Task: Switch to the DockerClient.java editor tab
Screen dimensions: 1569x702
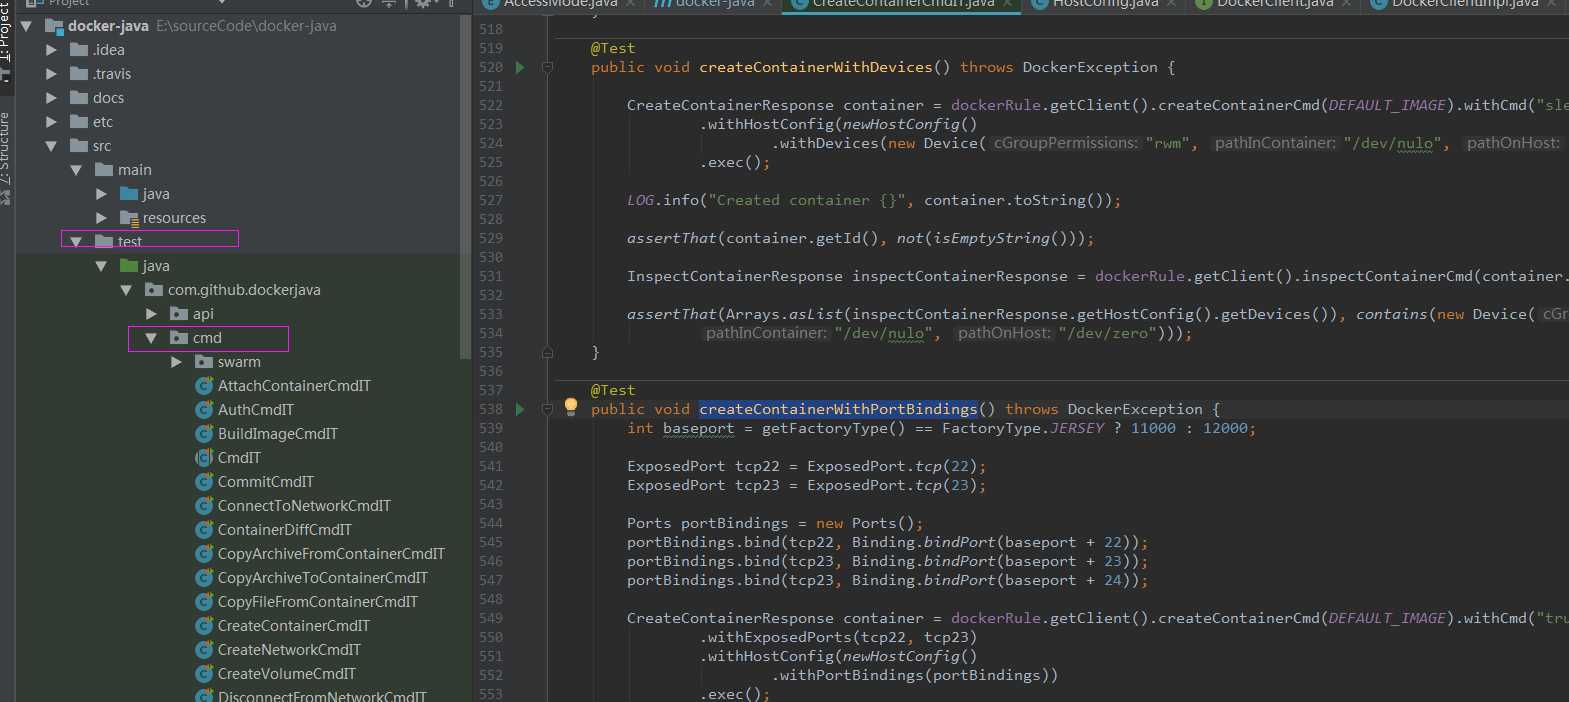Action: coord(1276,4)
